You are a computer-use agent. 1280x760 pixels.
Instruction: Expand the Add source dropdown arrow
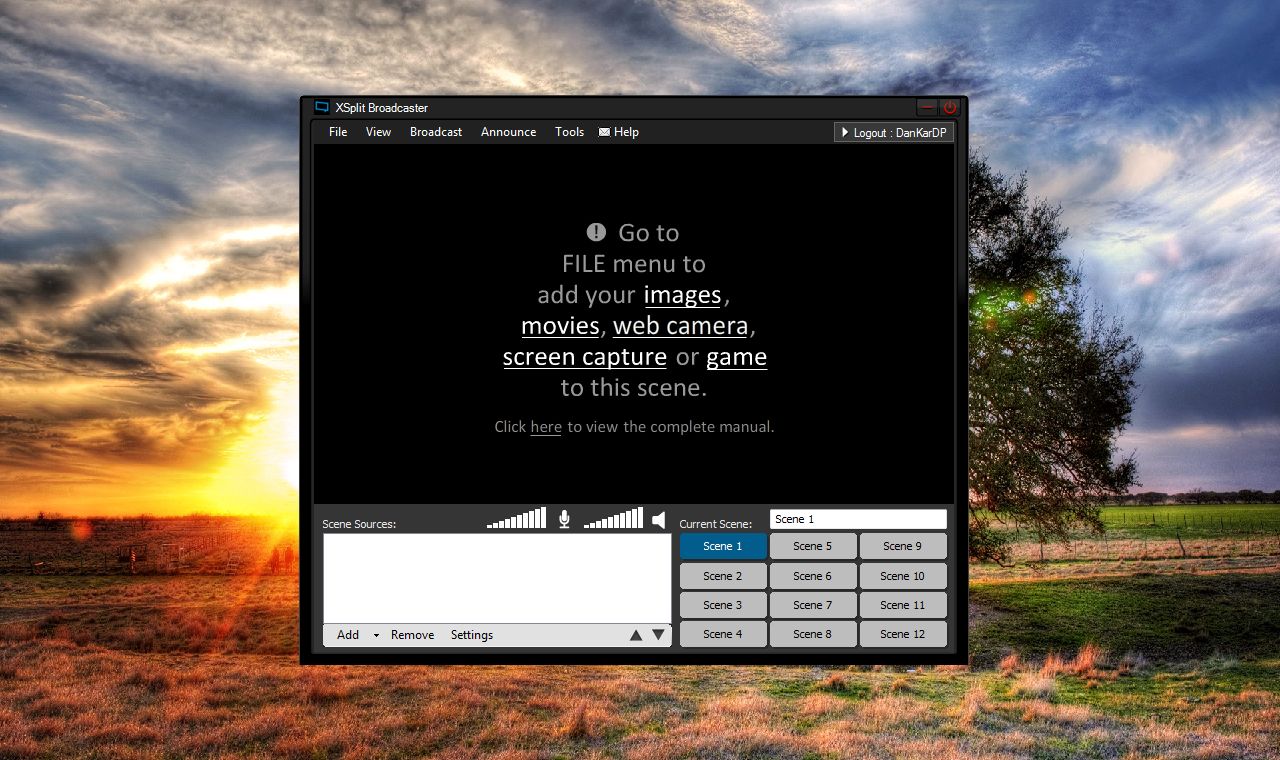(376, 636)
